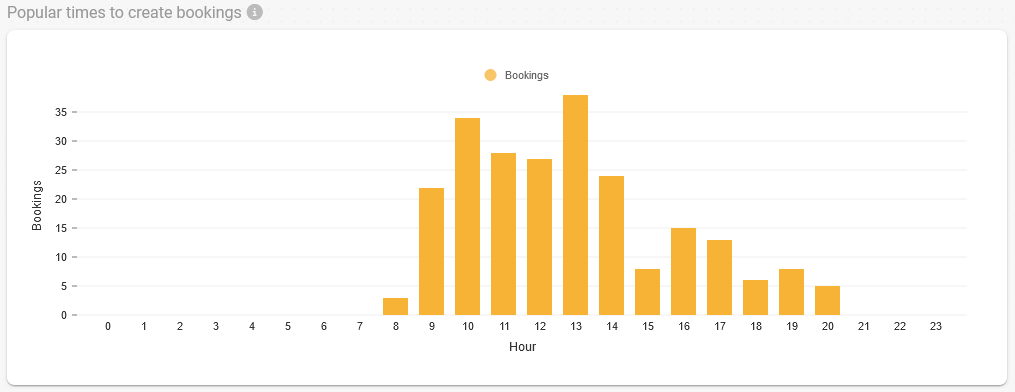Select the bar at hour 17
This screenshot has width=1015, height=392.
click(x=719, y=278)
